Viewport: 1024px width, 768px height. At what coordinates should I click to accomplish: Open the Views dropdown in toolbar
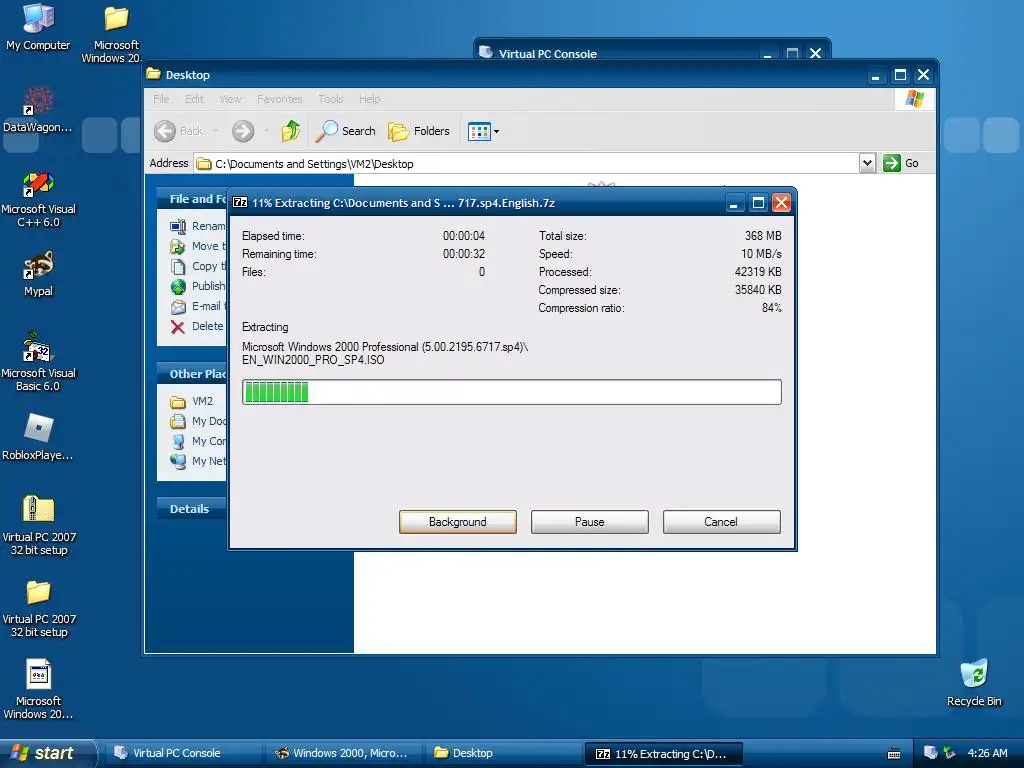[483, 131]
